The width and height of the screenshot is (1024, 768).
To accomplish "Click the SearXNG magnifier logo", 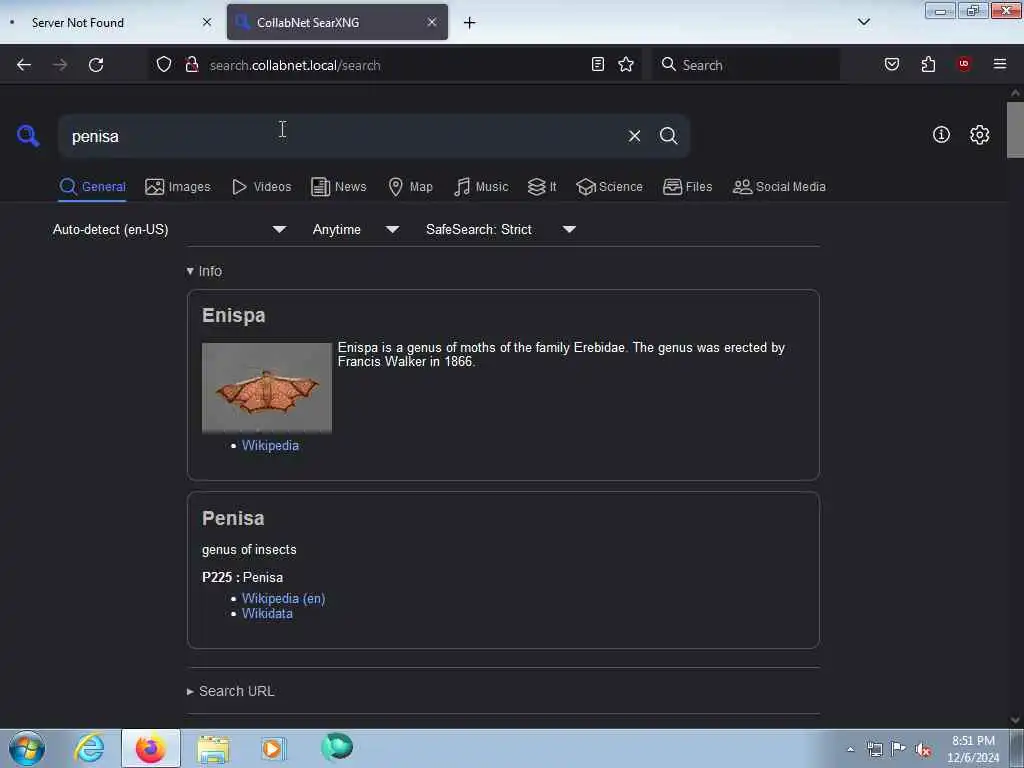I will click(28, 136).
